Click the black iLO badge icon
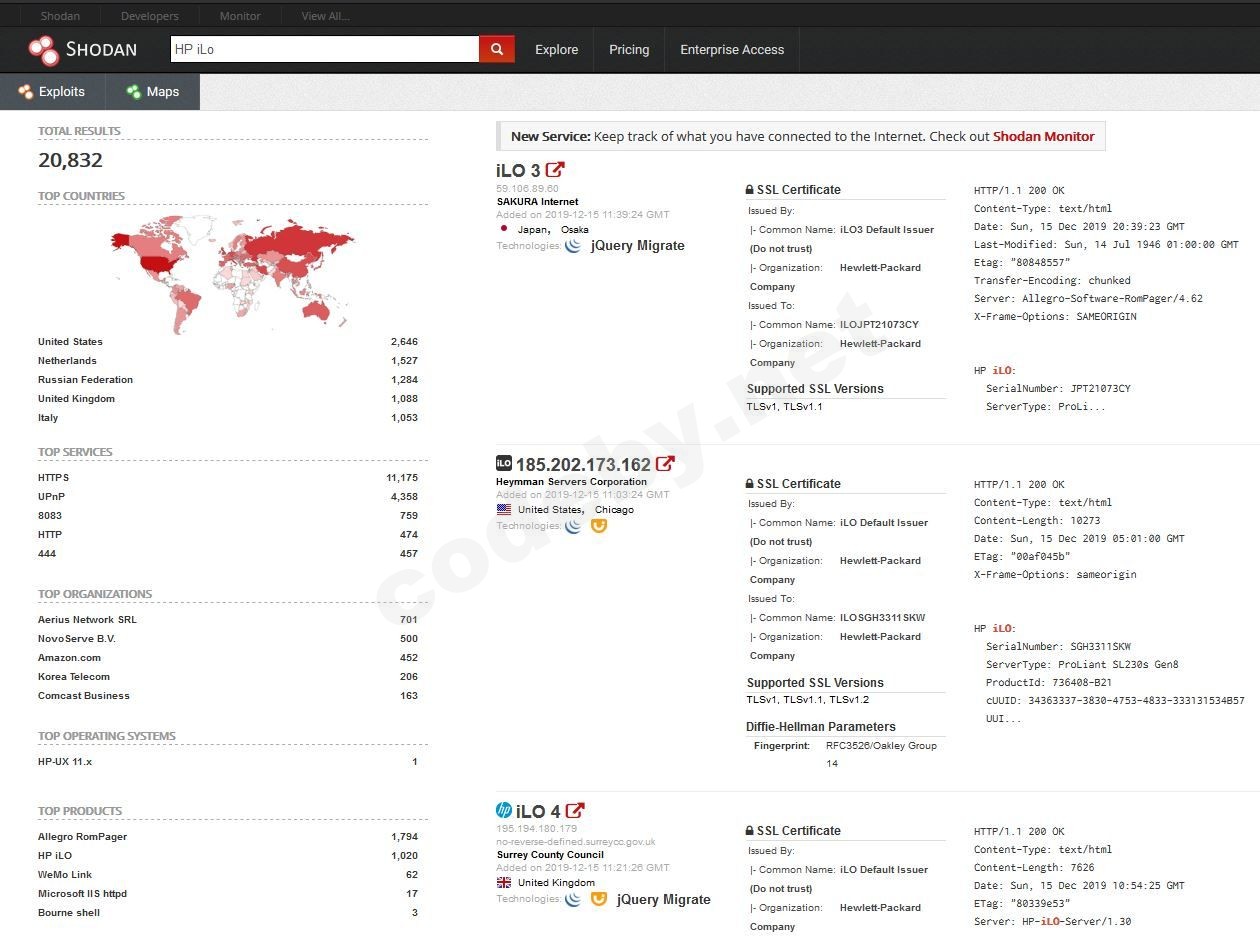The image size is (1260, 936). (504, 463)
